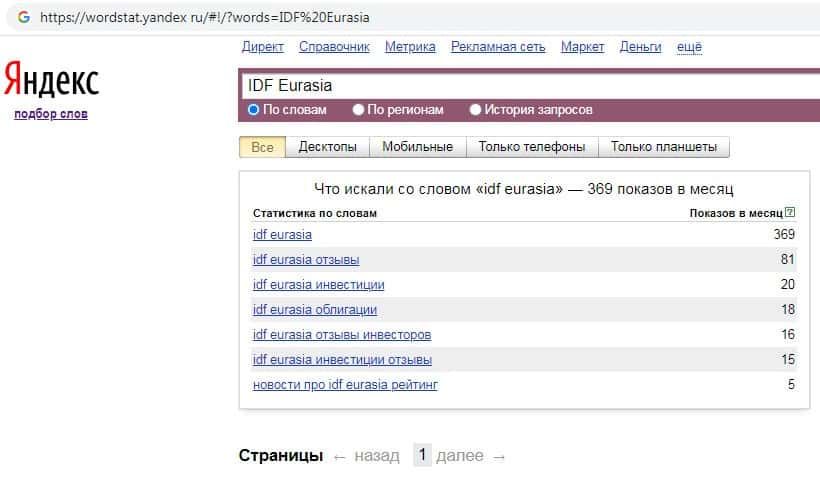Switch to the Только телефоны tab
The width and height of the screenshot is (820, 488).
tap(532, 147)
